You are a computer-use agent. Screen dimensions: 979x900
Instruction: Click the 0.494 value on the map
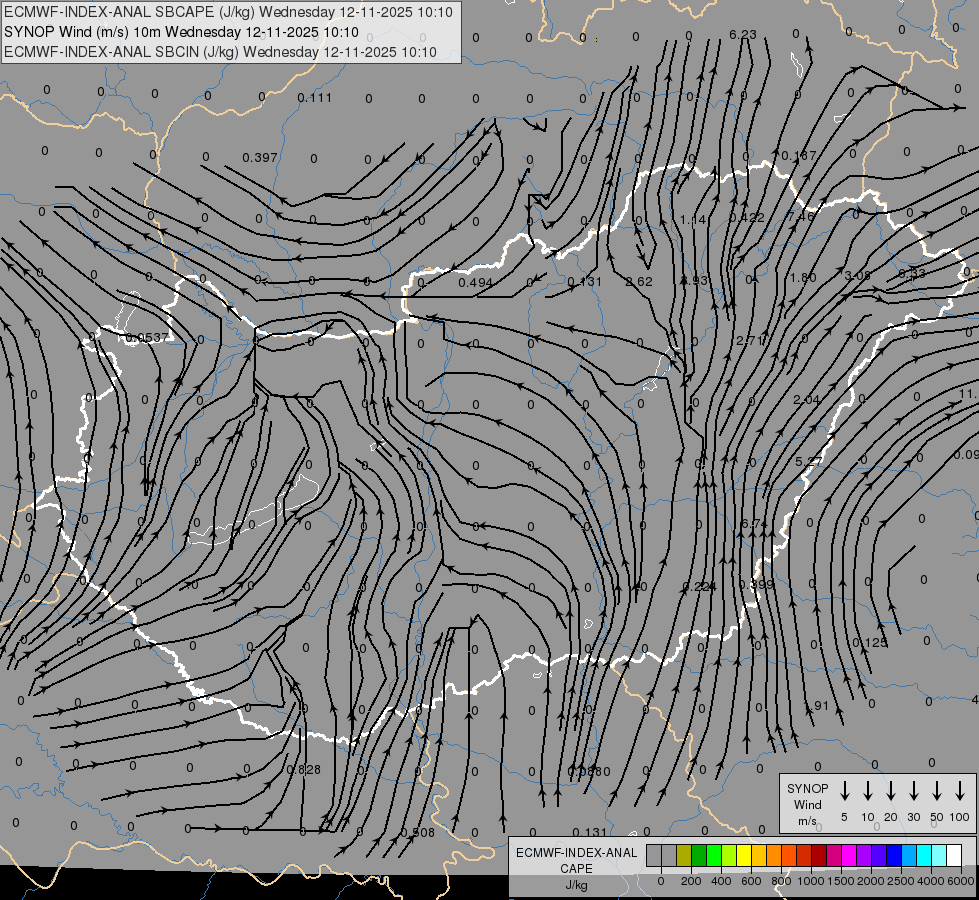tap(476, 282)
